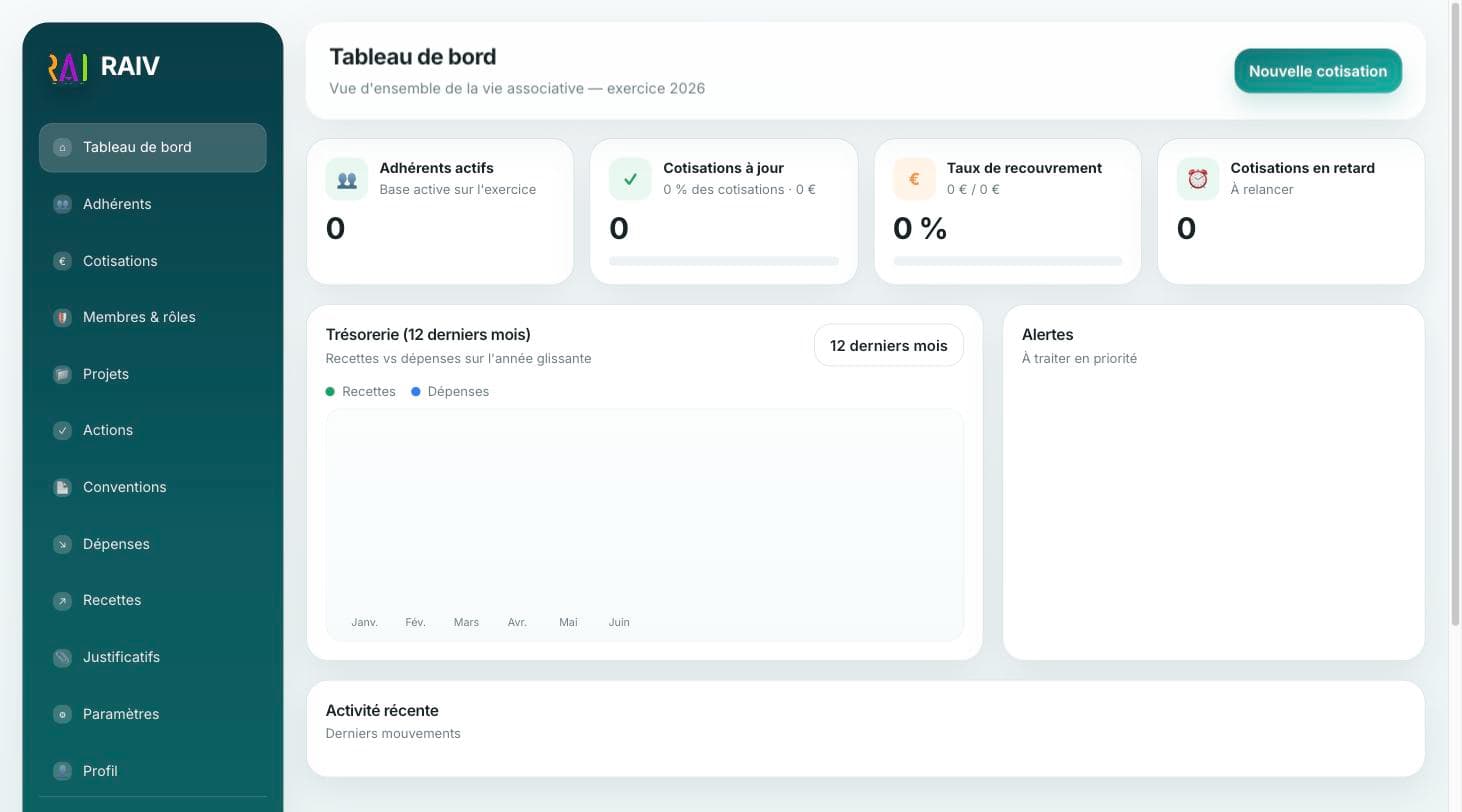Click the document icon for Conventions
This screenshot has height=812, width=1462.
point(62,487)
